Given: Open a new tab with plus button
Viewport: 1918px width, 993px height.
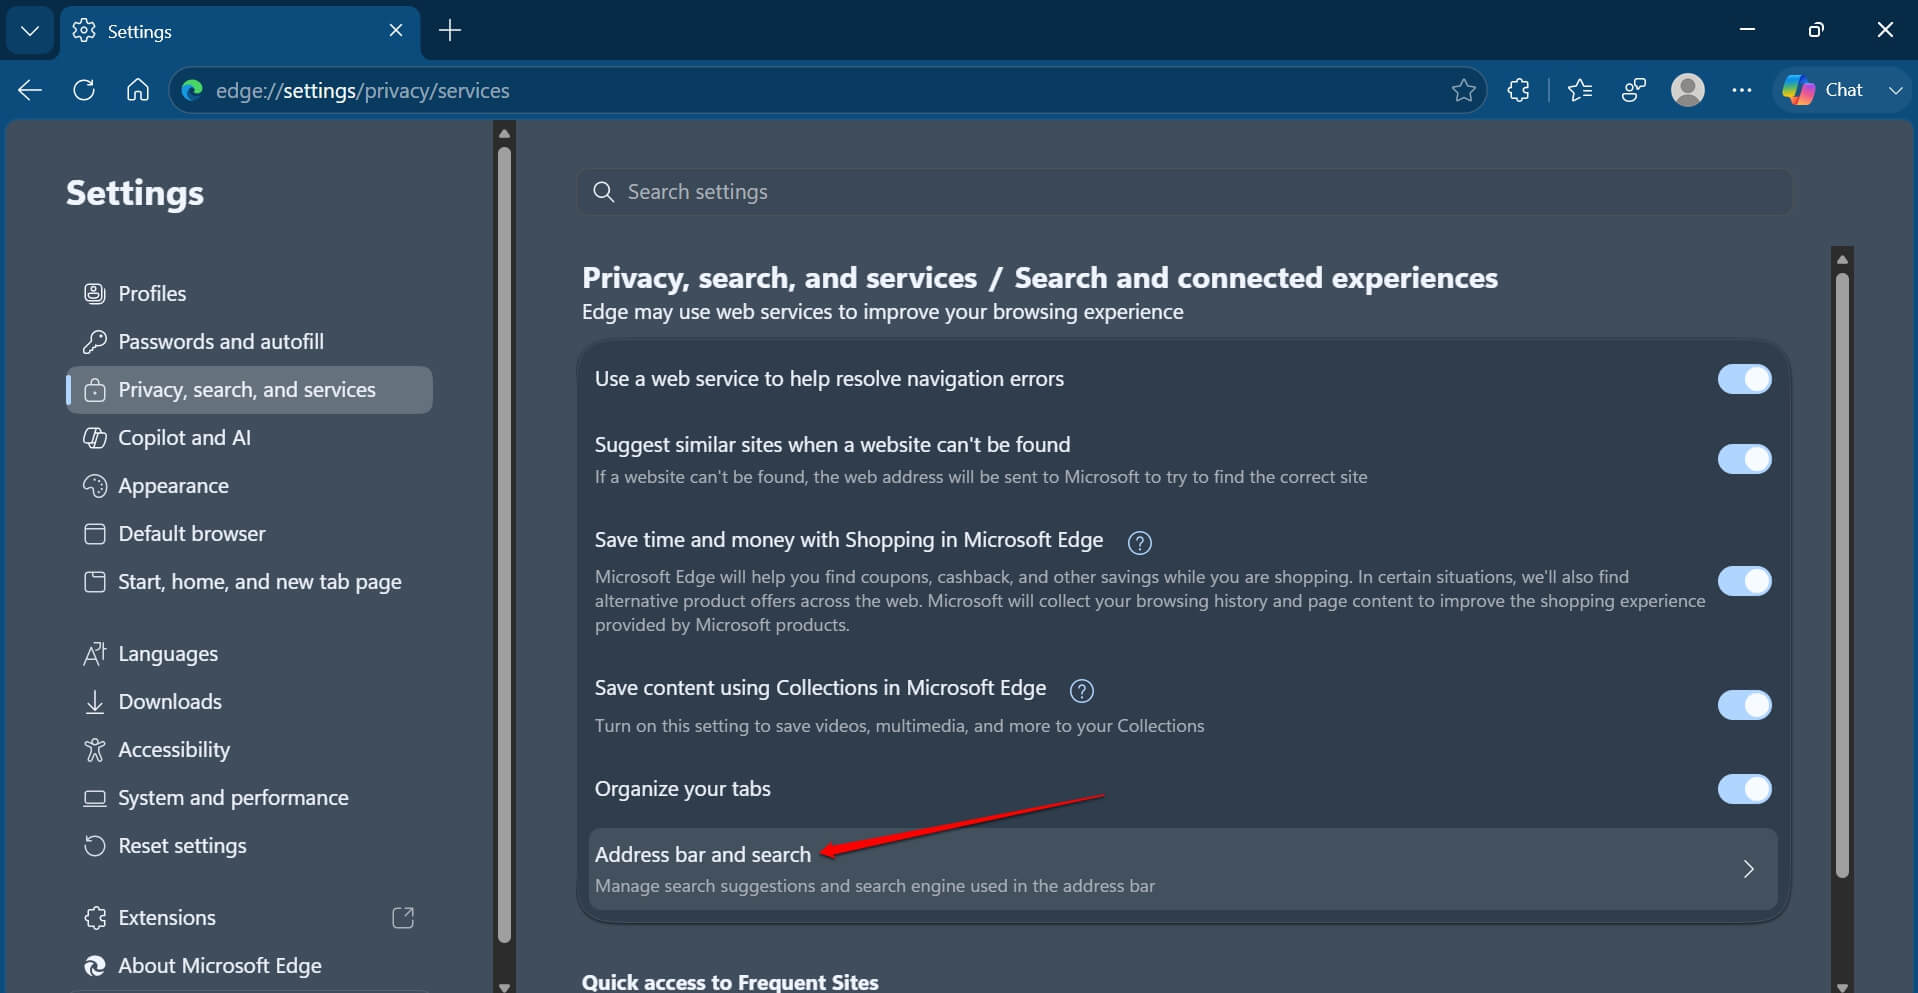Looking at the screenshot, I should pyautogui.click(x=450, y=31).
